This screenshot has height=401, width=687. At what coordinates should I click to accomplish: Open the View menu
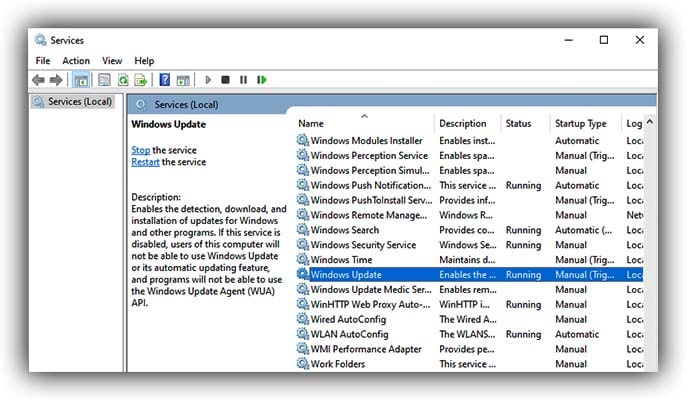click(x=112, y=60)
